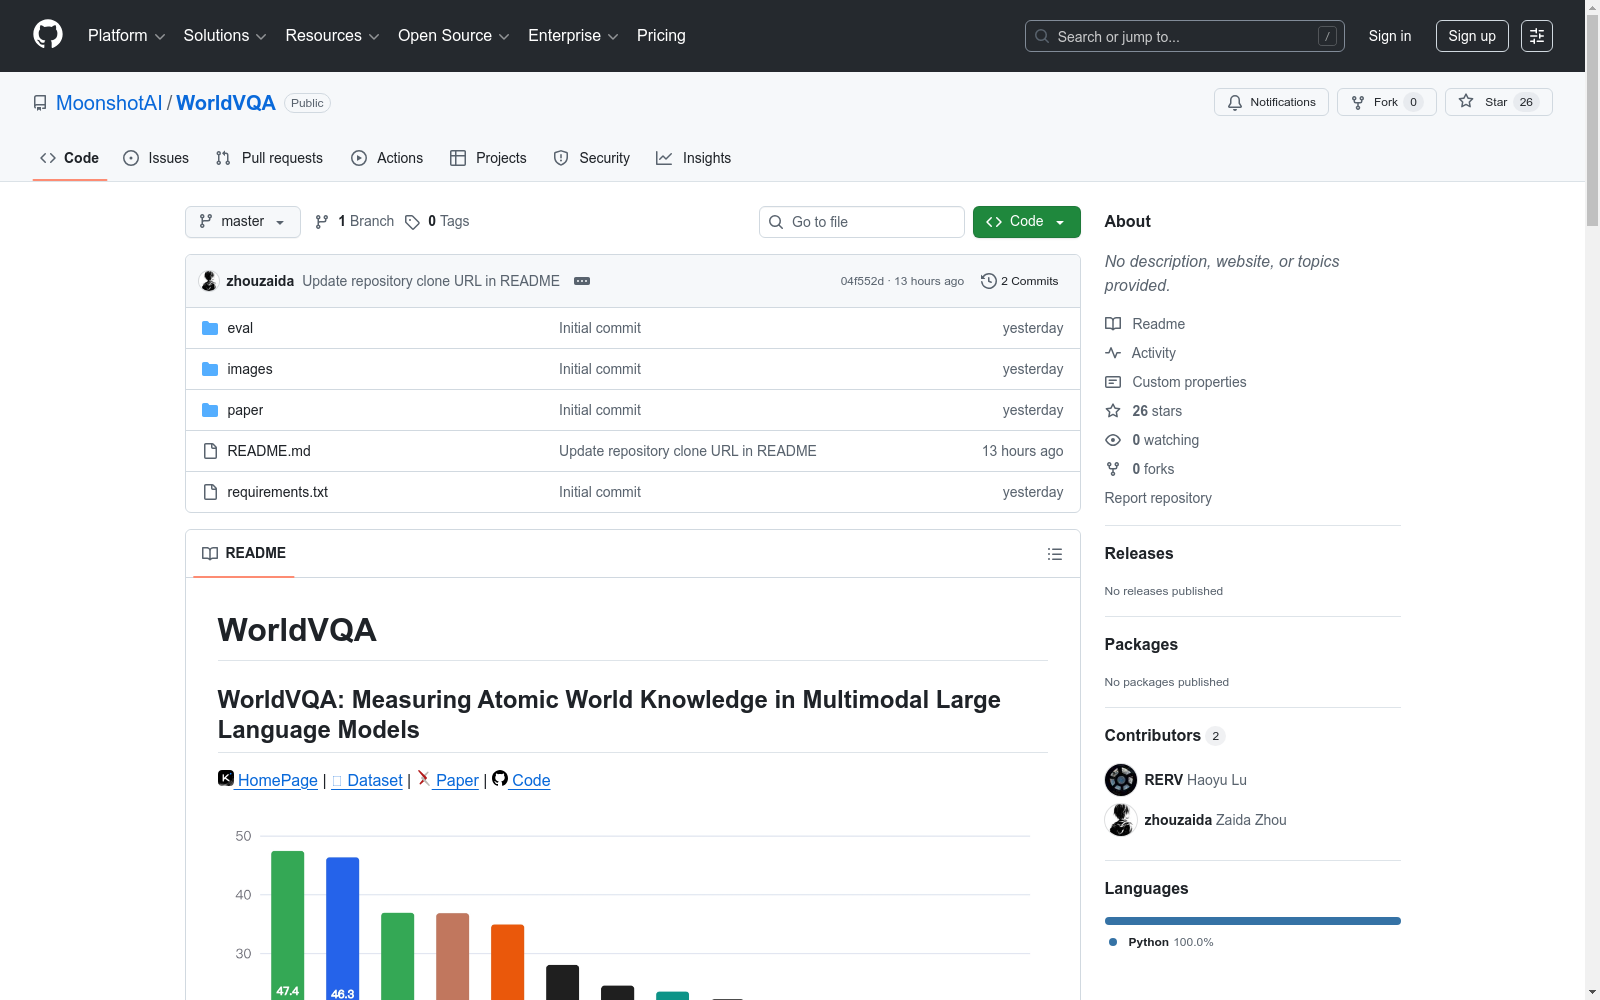This screenshot has width=1600, height=1000.
Task: Open the MoonshotAI owner link
Action: pos(109,103)
